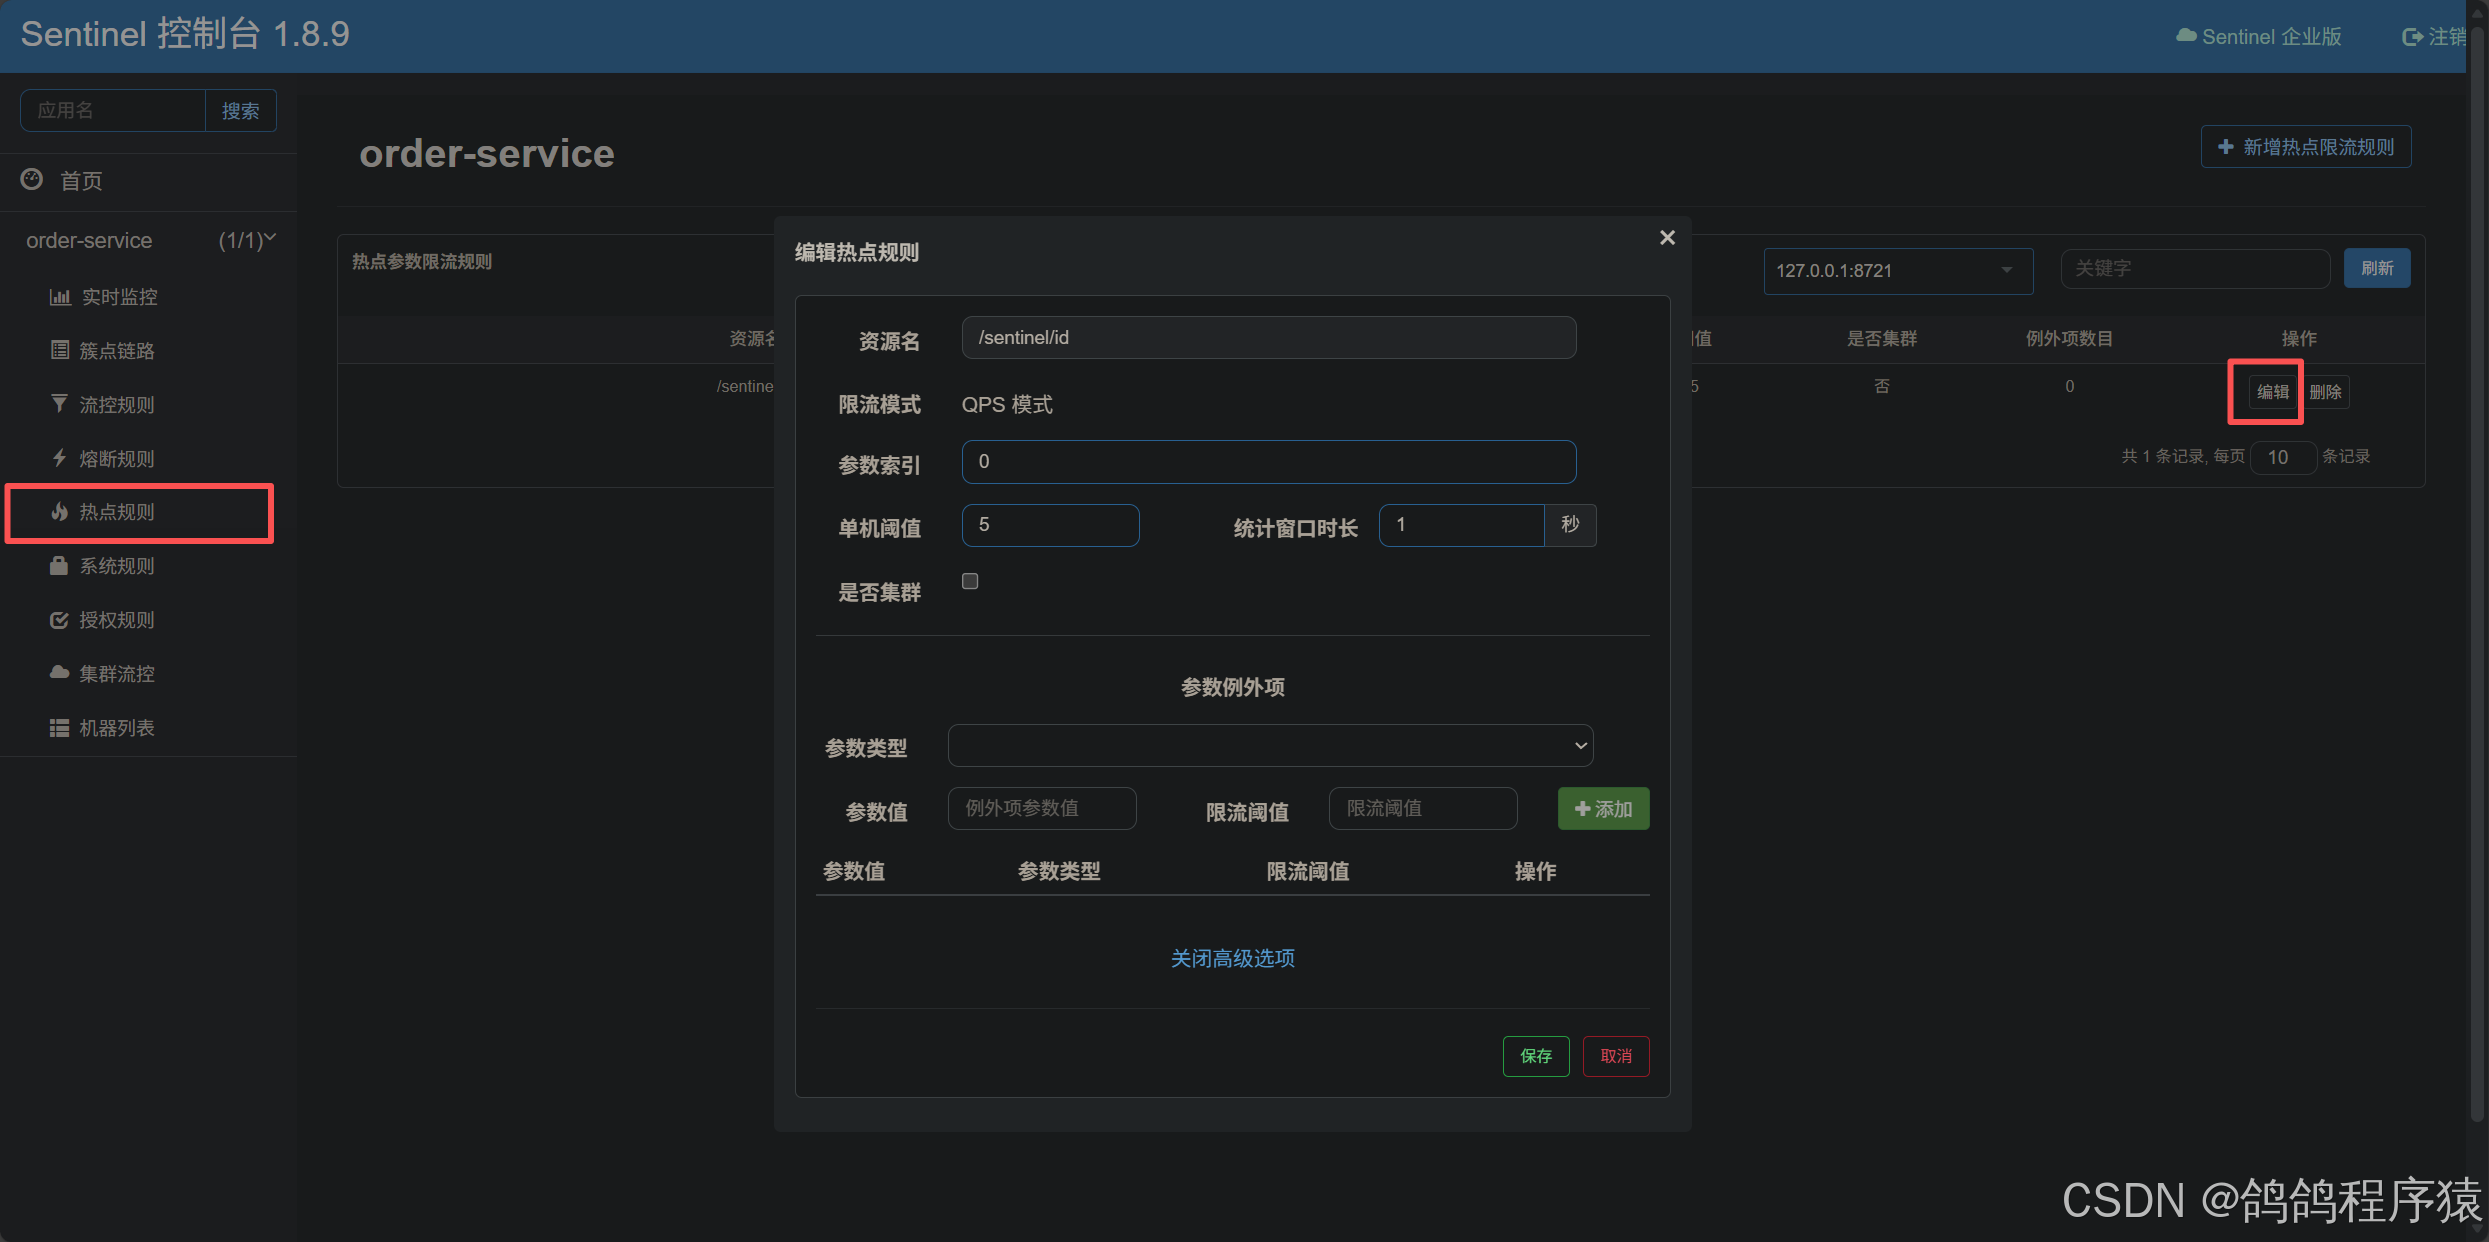Open the 127.0.0.1:8721 machine dropdown
The height and width of the screenshot is (1242, 2489).
tap(1897, 271)
